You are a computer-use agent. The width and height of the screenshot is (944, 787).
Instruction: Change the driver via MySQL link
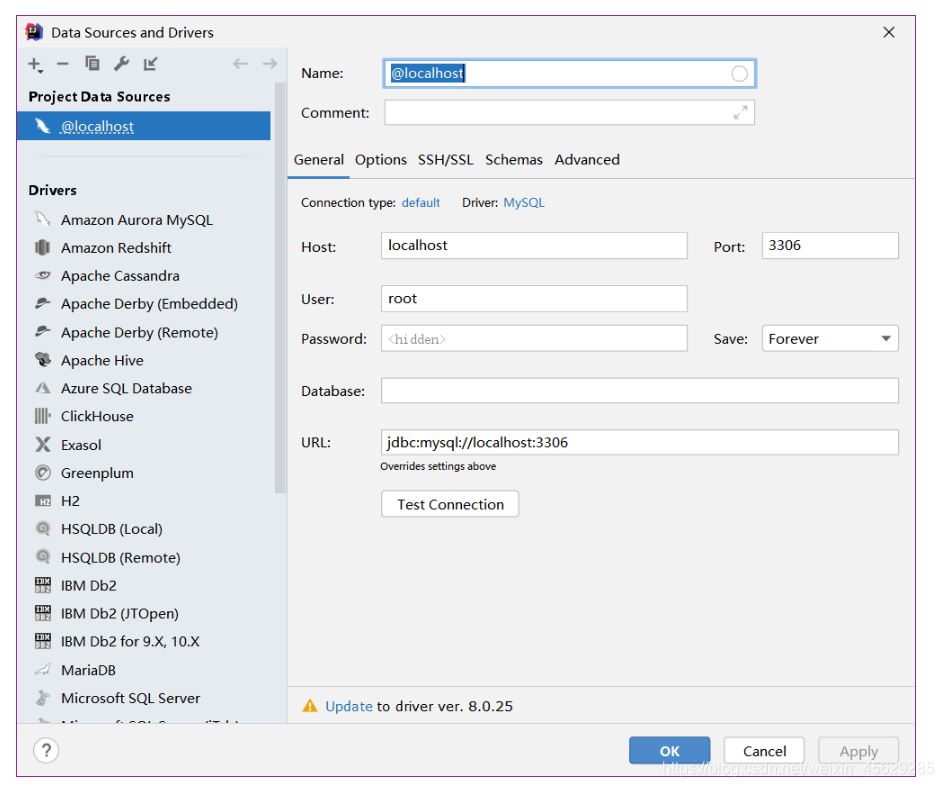[524, 203]
